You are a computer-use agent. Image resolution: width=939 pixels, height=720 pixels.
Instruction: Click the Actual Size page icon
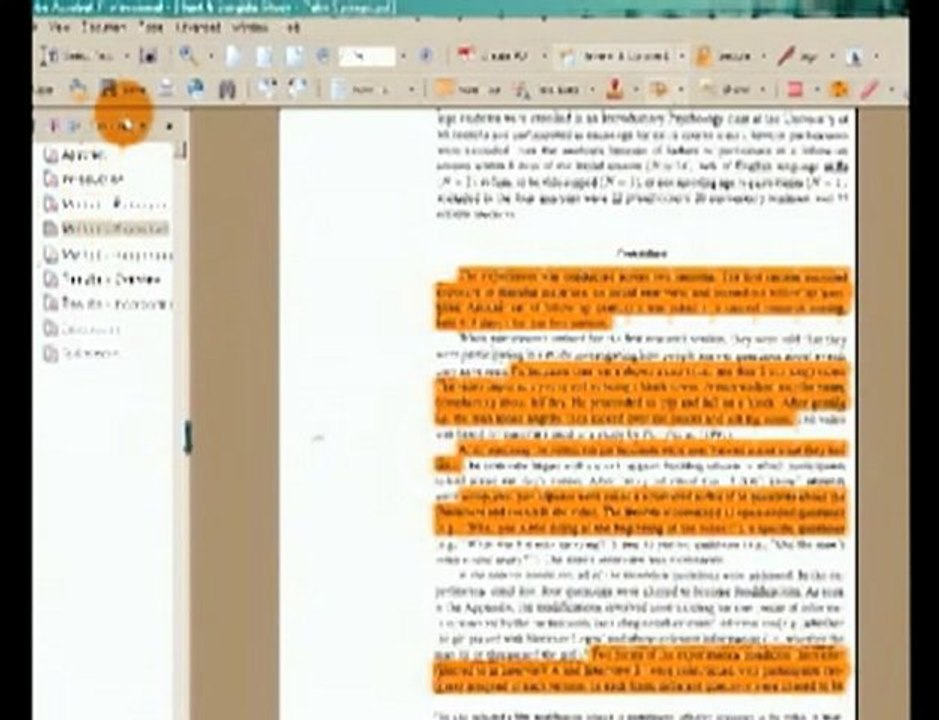(233, 56)
